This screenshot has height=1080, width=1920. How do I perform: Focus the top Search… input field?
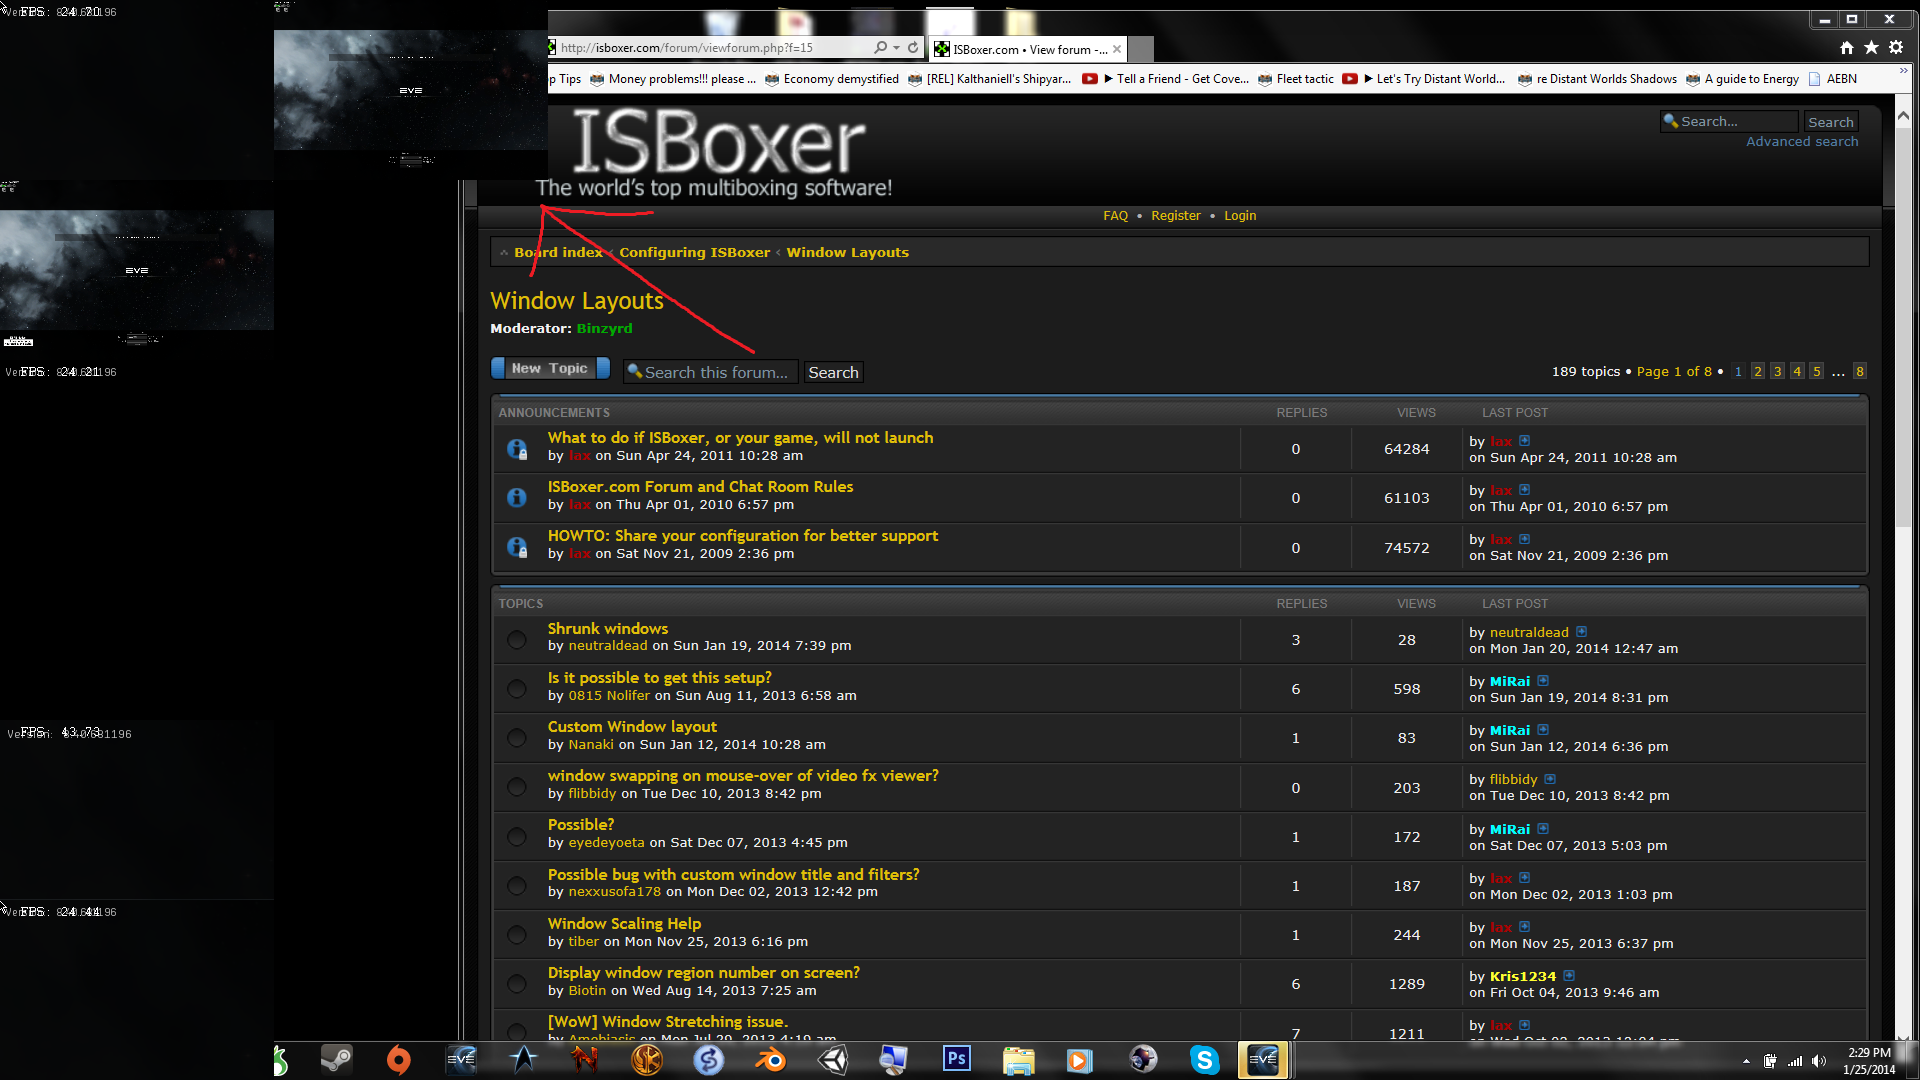1729,121
